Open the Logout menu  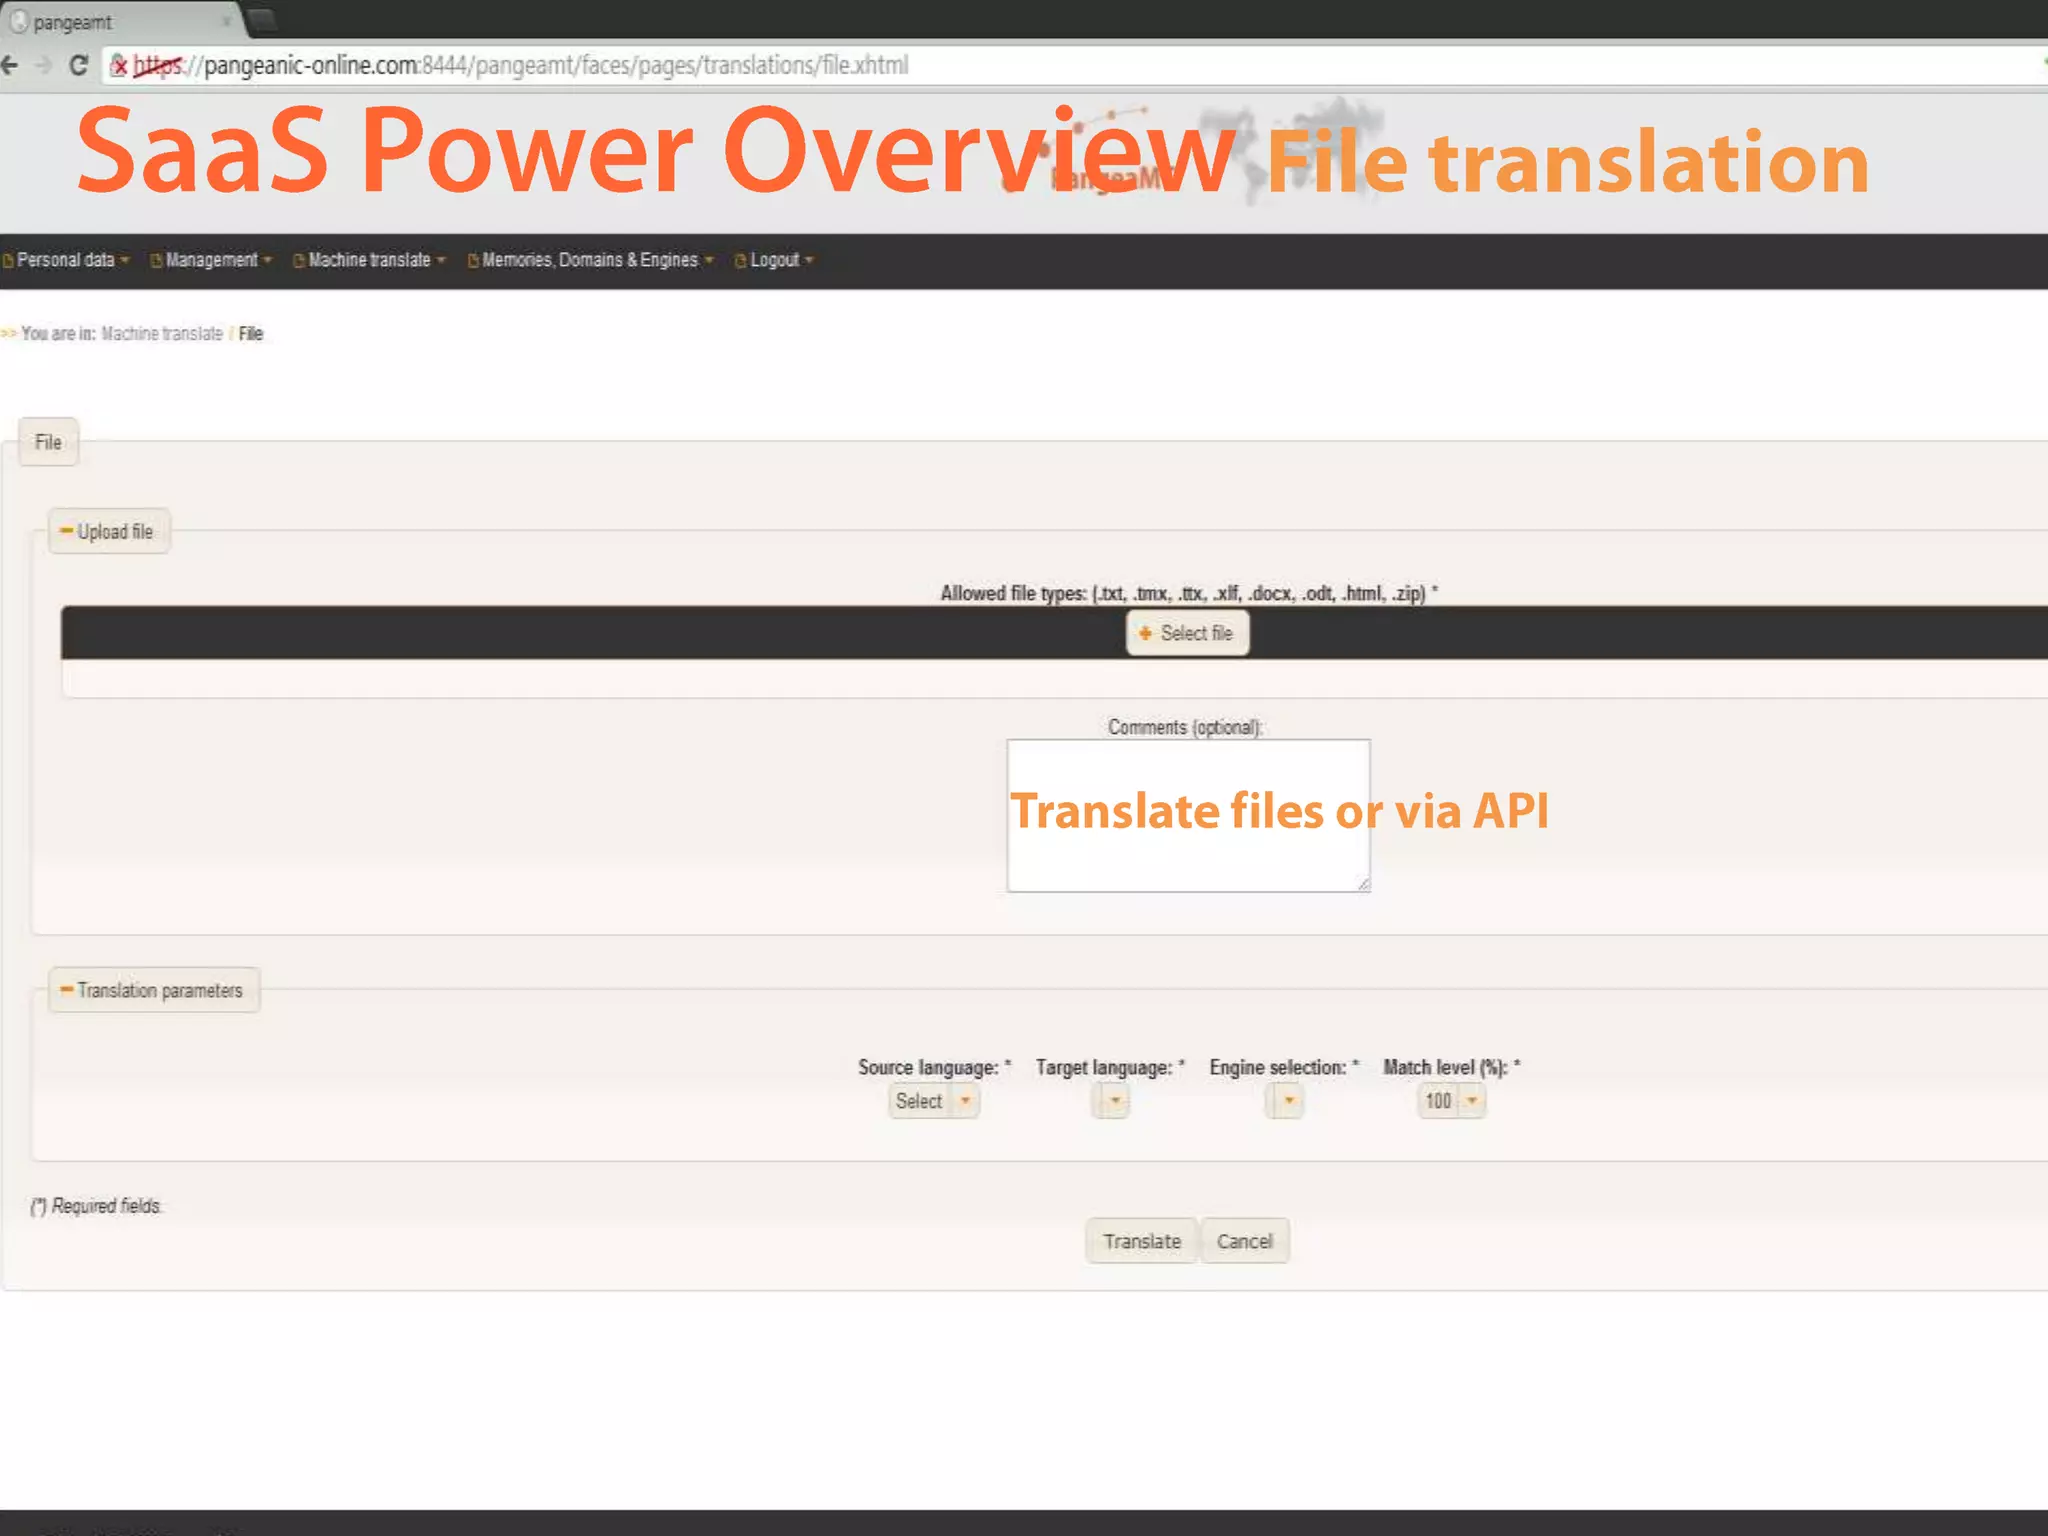click(x=775, y=260)
